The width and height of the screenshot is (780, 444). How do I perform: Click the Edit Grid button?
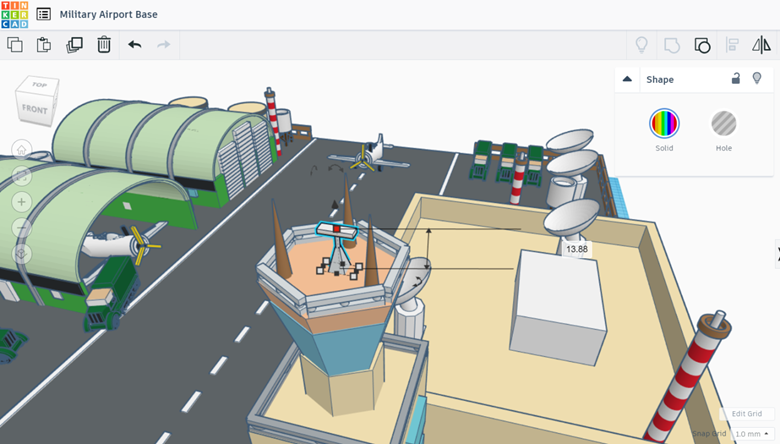[747, 414]
